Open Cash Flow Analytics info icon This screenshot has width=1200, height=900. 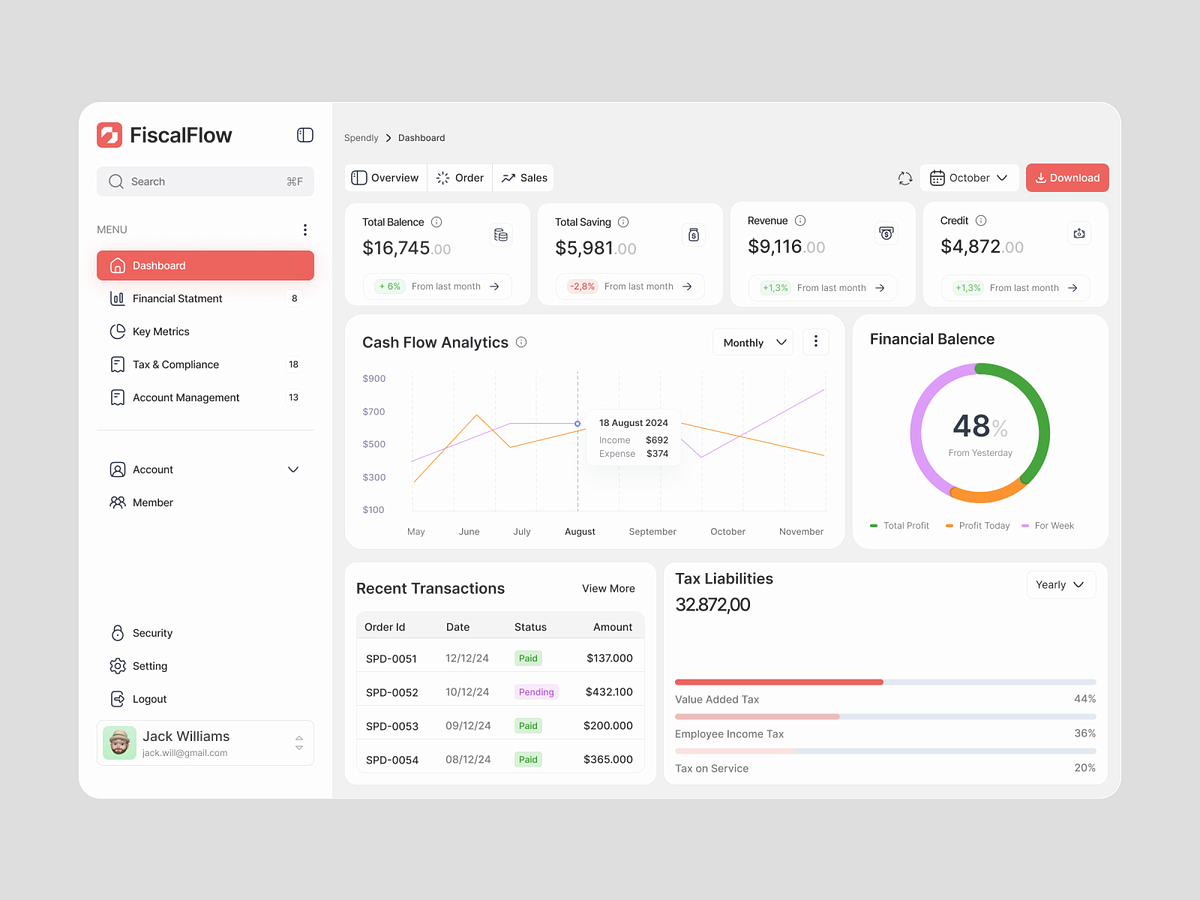(521, 342)
